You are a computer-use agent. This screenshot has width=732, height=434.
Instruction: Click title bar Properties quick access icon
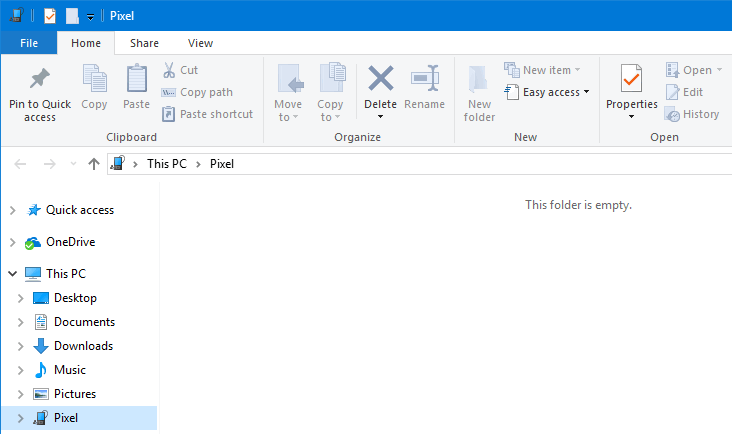[x=50, y=16]
